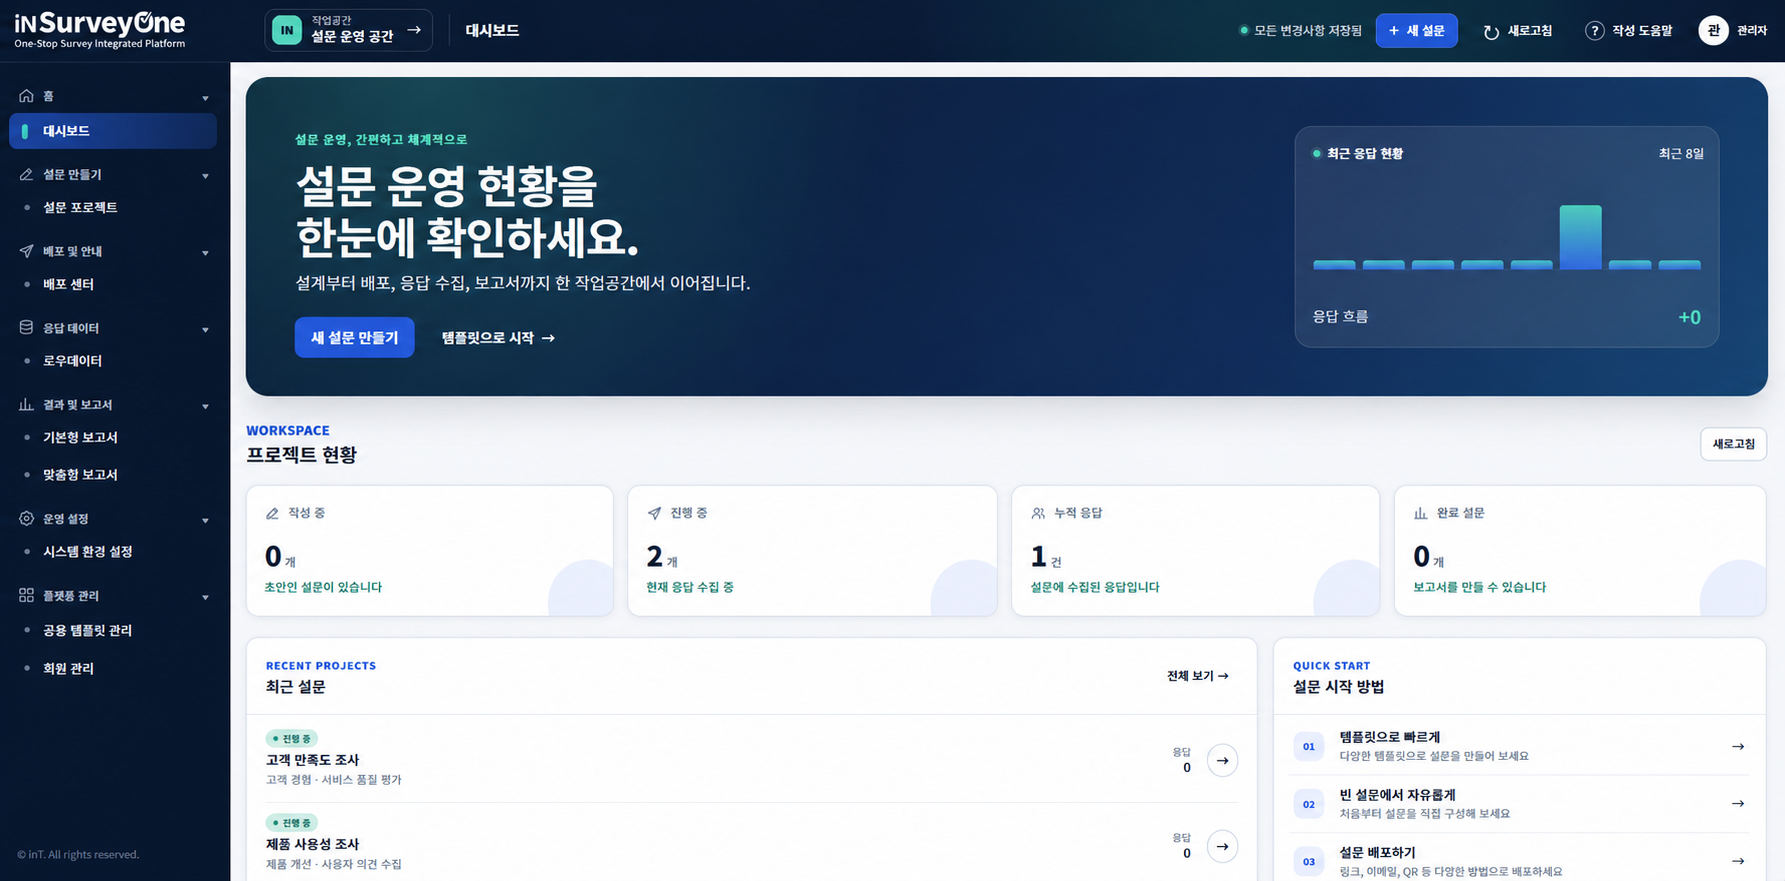Click the 템플릿으로 시작 link
The height and width of the screenshot is (881, 1785).
[498, 338]
